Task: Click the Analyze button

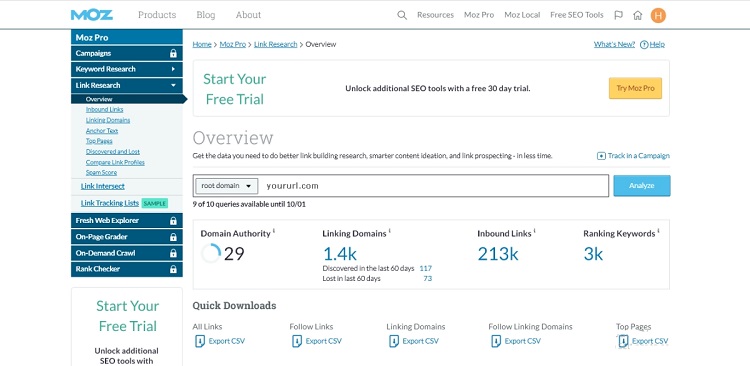Action: [642, 186]
